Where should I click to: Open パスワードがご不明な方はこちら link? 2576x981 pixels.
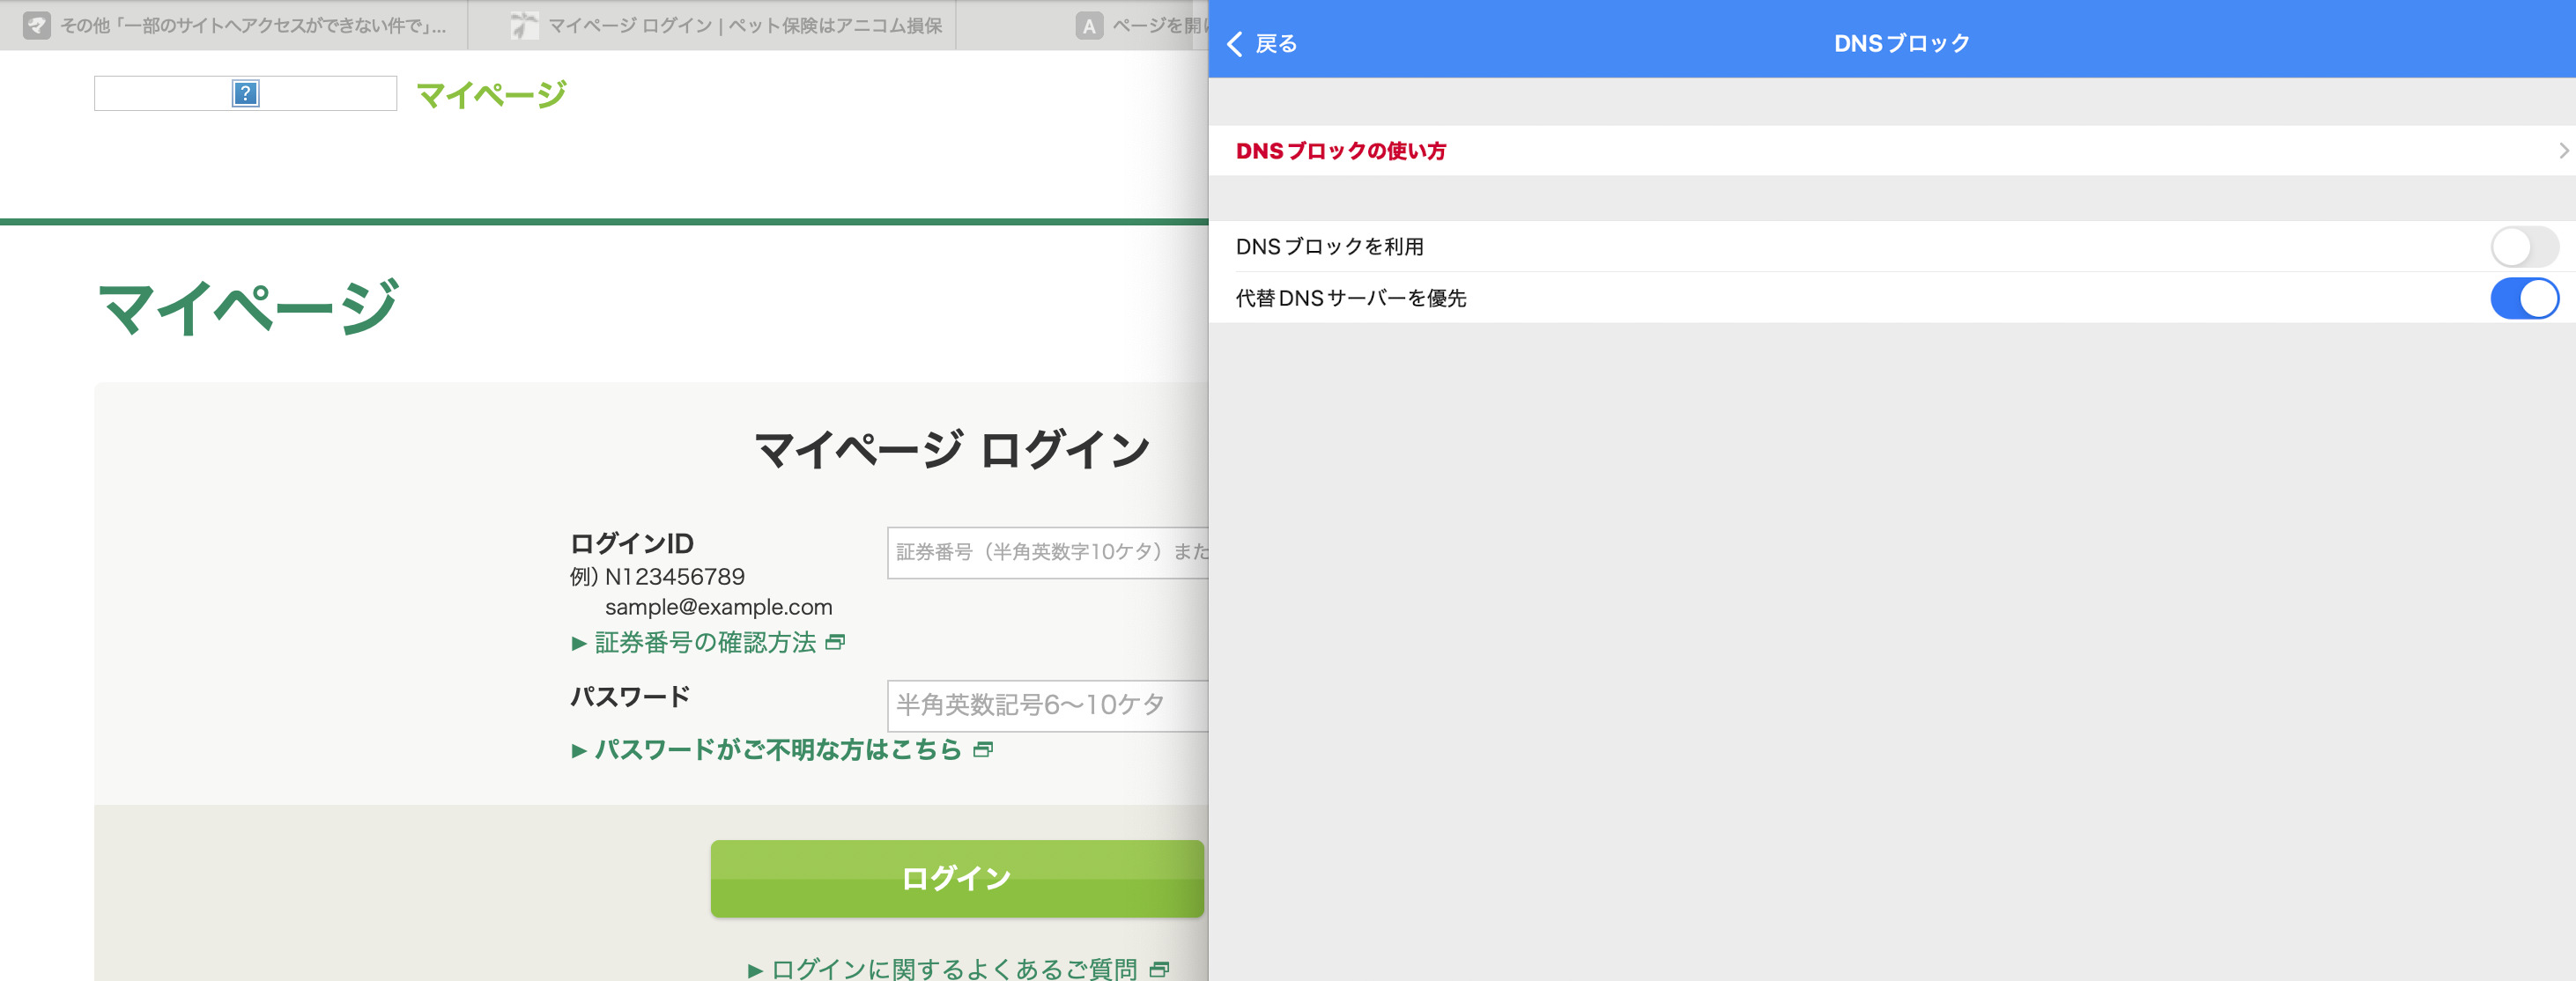(777, 749)
